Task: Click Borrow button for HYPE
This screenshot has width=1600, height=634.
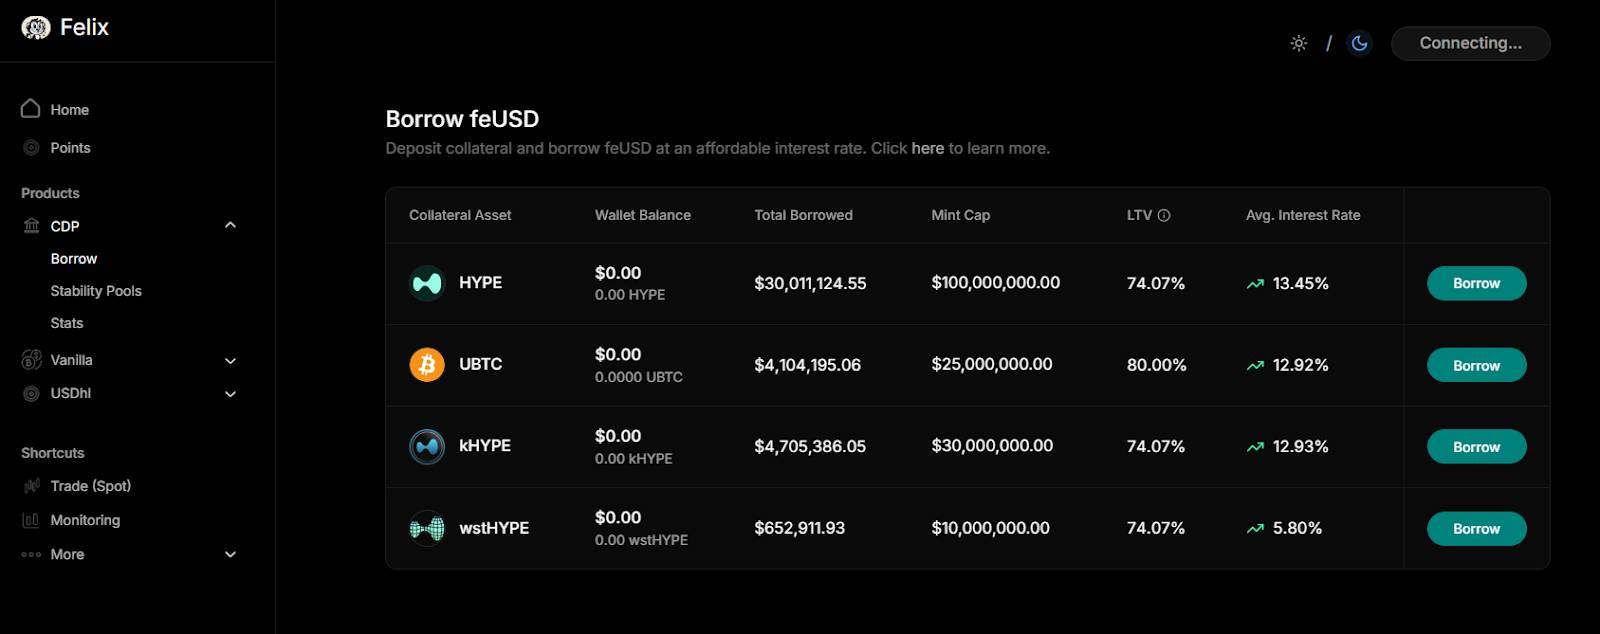Action: click(x=1476, y=283)
